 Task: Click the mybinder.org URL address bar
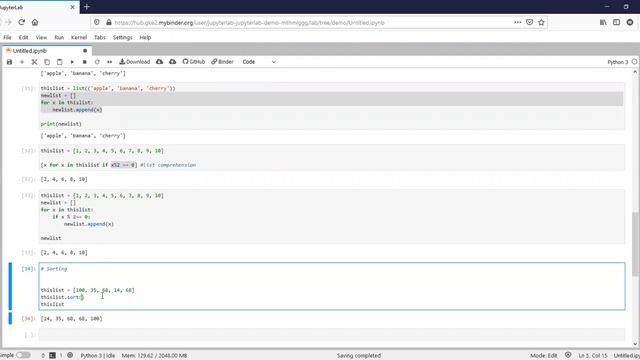(x=249, y=22)
